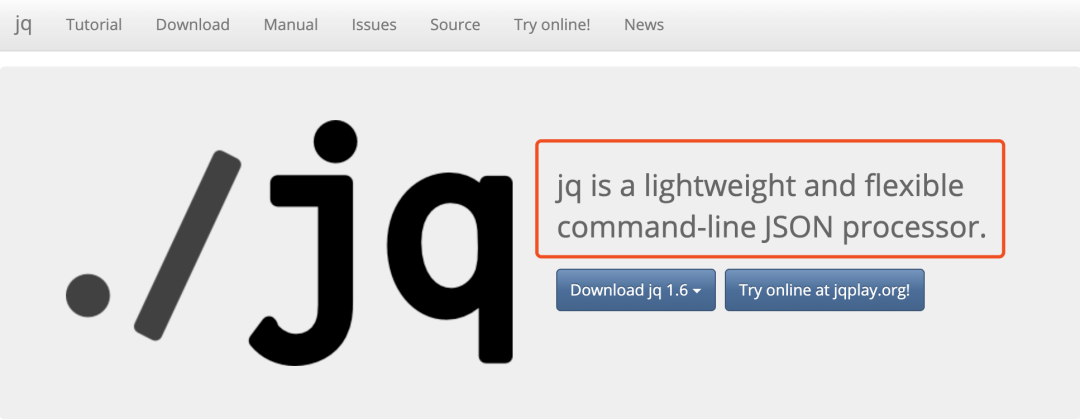The width and height of the screenshot is (1080, 419).
Task: Click the large letter j in the logo
Action: coord(303,243)
